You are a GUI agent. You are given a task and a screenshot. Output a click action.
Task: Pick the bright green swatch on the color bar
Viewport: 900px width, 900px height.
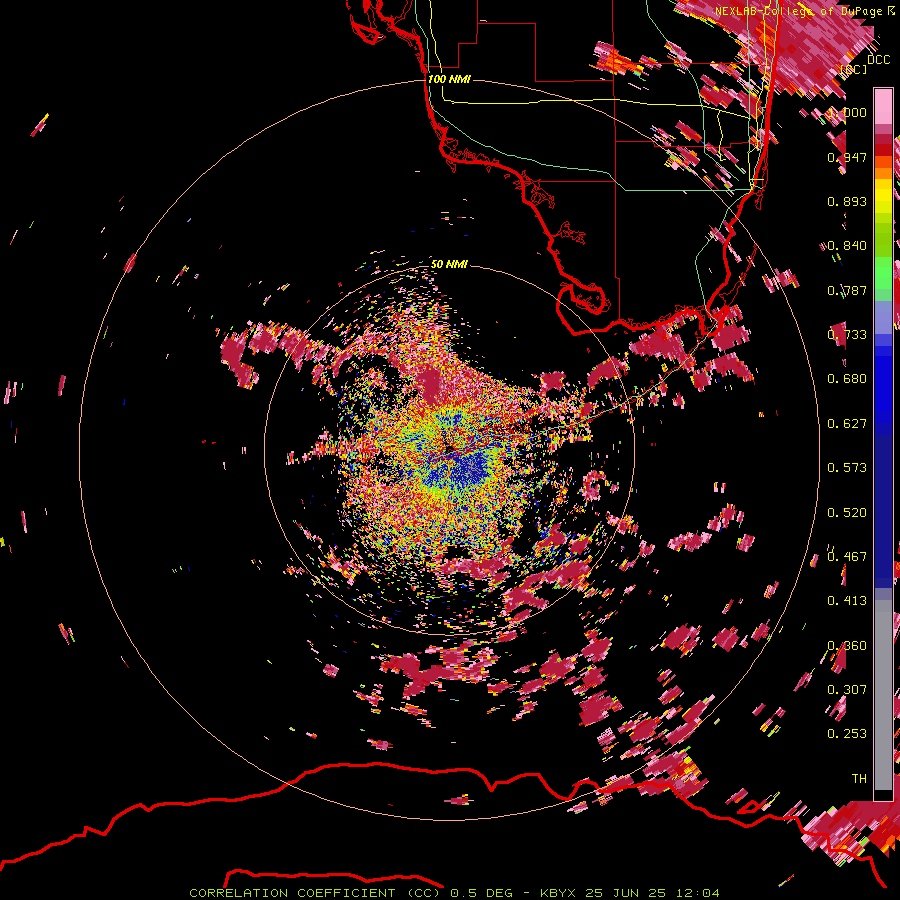click(883, 273)
